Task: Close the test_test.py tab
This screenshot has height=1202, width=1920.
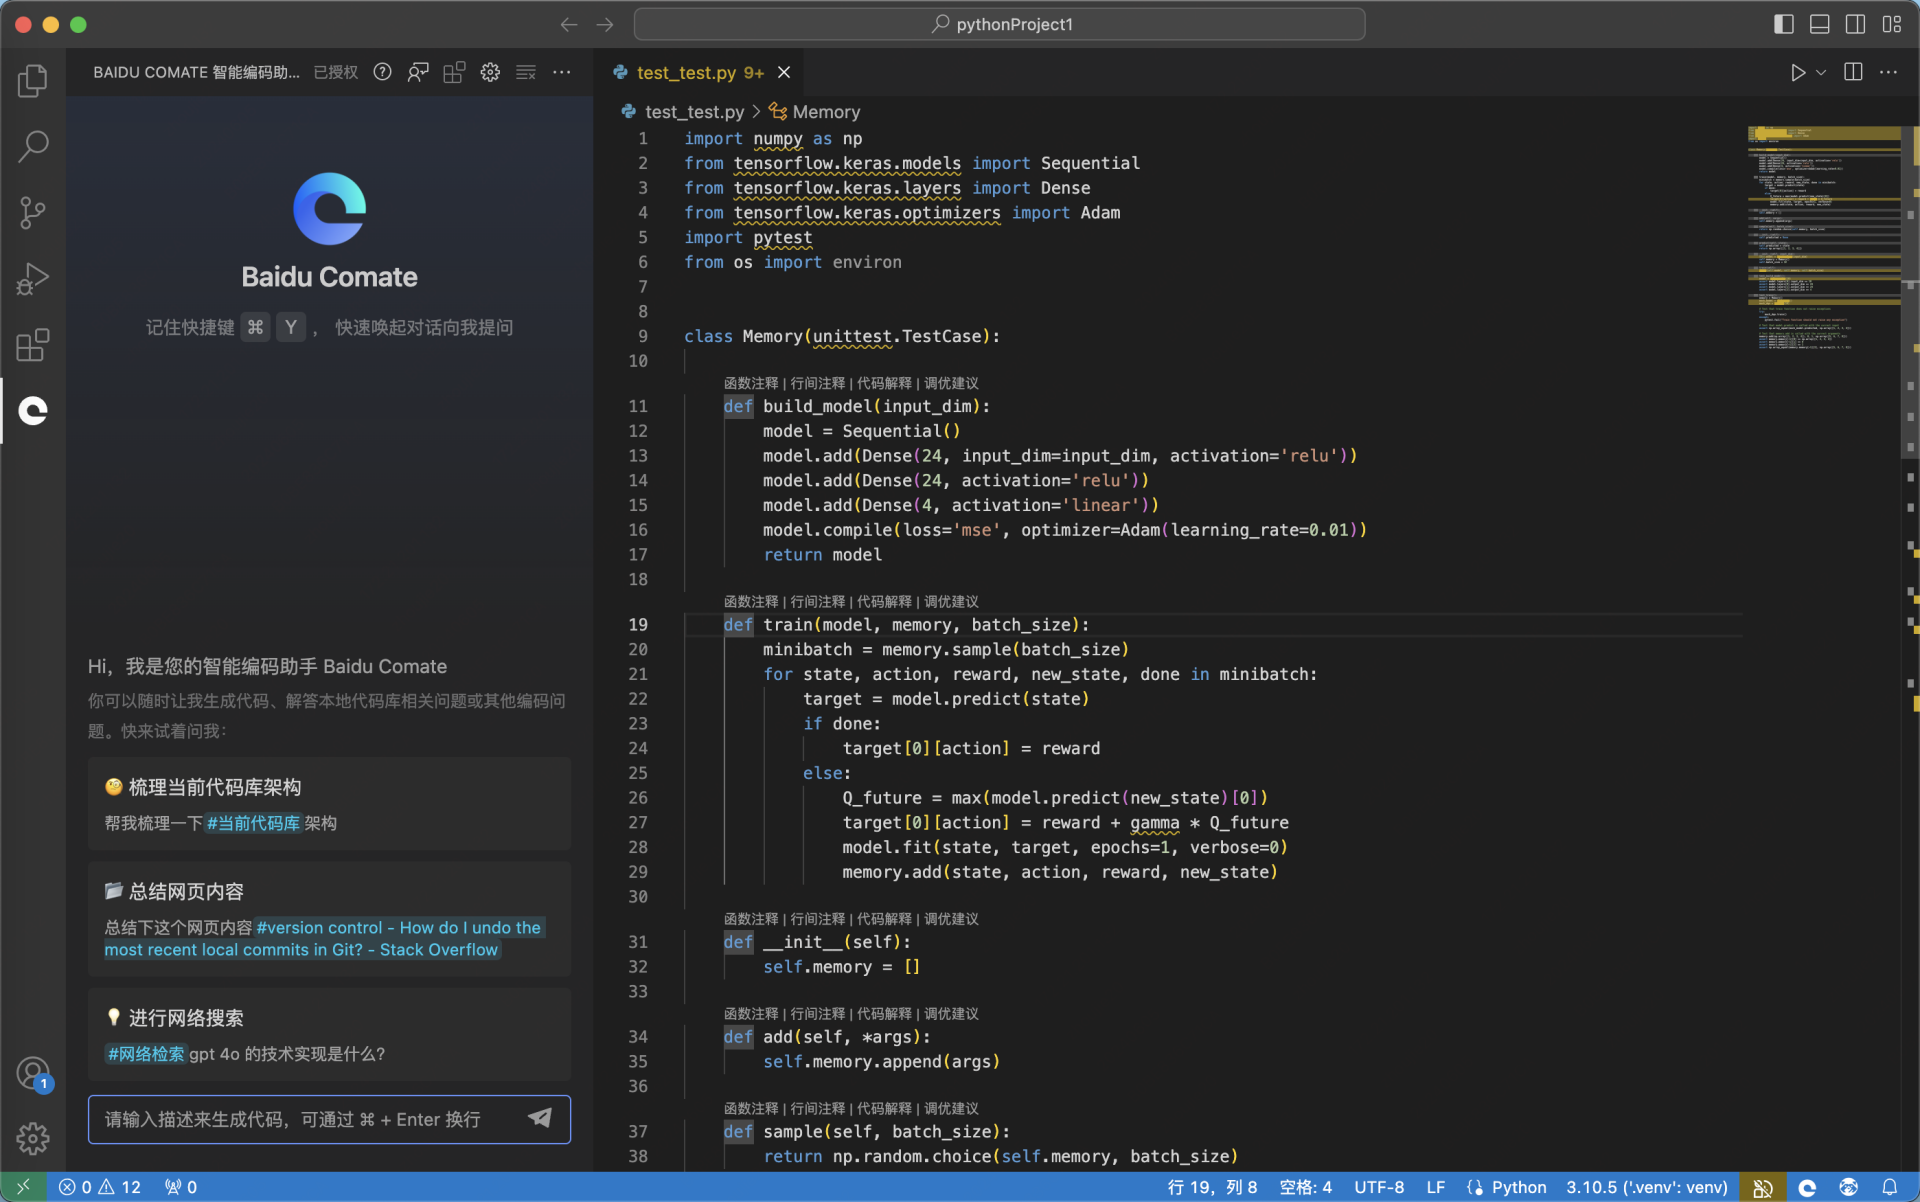Action: pos(784,72)
